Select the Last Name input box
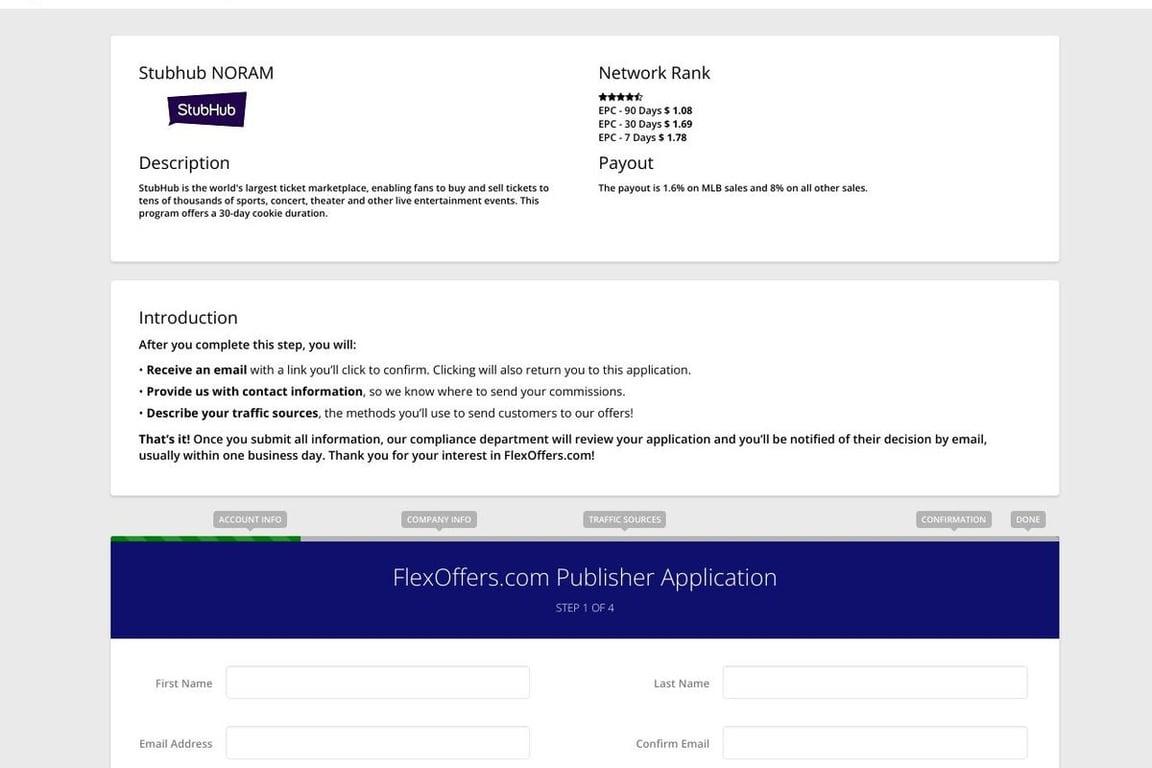 875,682
